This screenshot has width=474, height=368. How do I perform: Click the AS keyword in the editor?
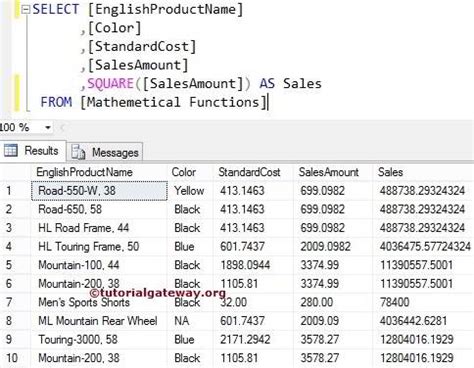click(x=267, y=83)
